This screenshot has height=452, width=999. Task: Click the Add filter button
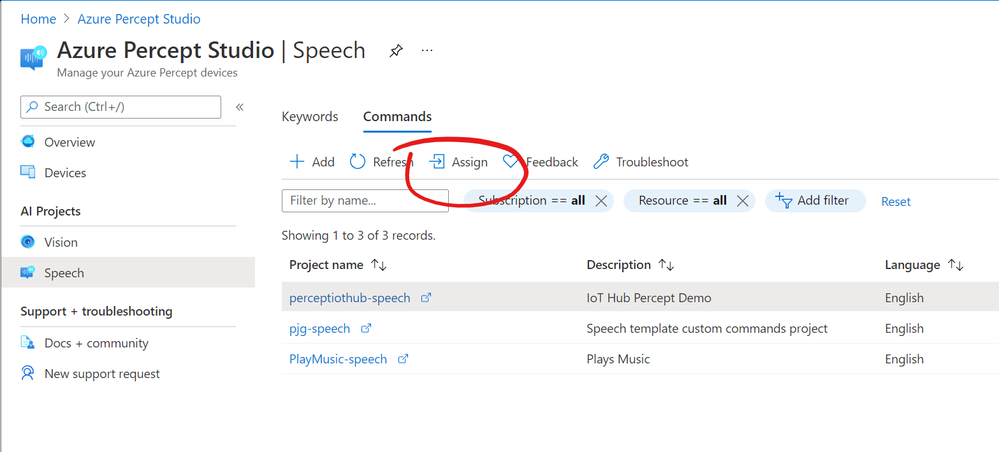tap(812, 201)
